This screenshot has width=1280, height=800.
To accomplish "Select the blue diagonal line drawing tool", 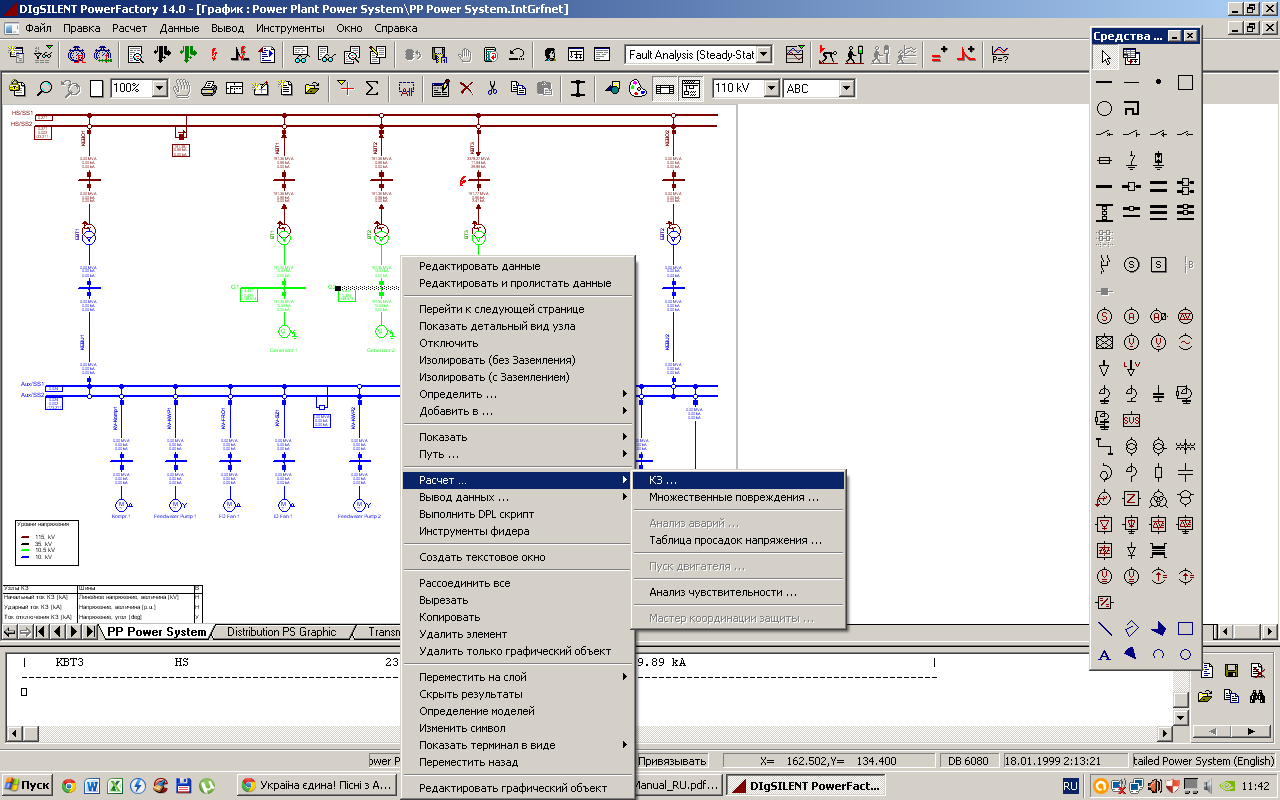I will click(x=1104, y=629).
